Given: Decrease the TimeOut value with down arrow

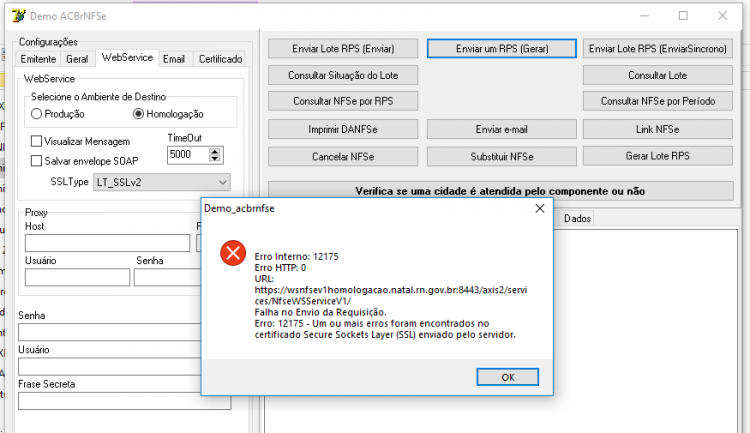Looking at the screenshot, I should pos(215,158).
